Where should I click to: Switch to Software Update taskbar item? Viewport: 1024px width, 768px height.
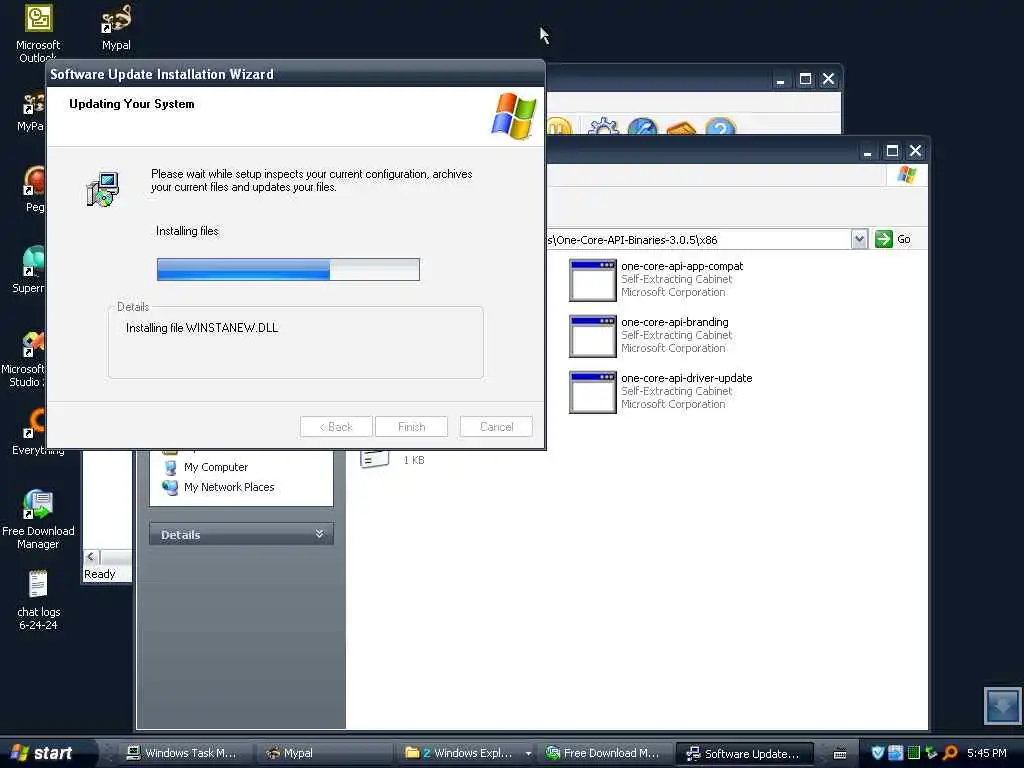tap(743, 753)
